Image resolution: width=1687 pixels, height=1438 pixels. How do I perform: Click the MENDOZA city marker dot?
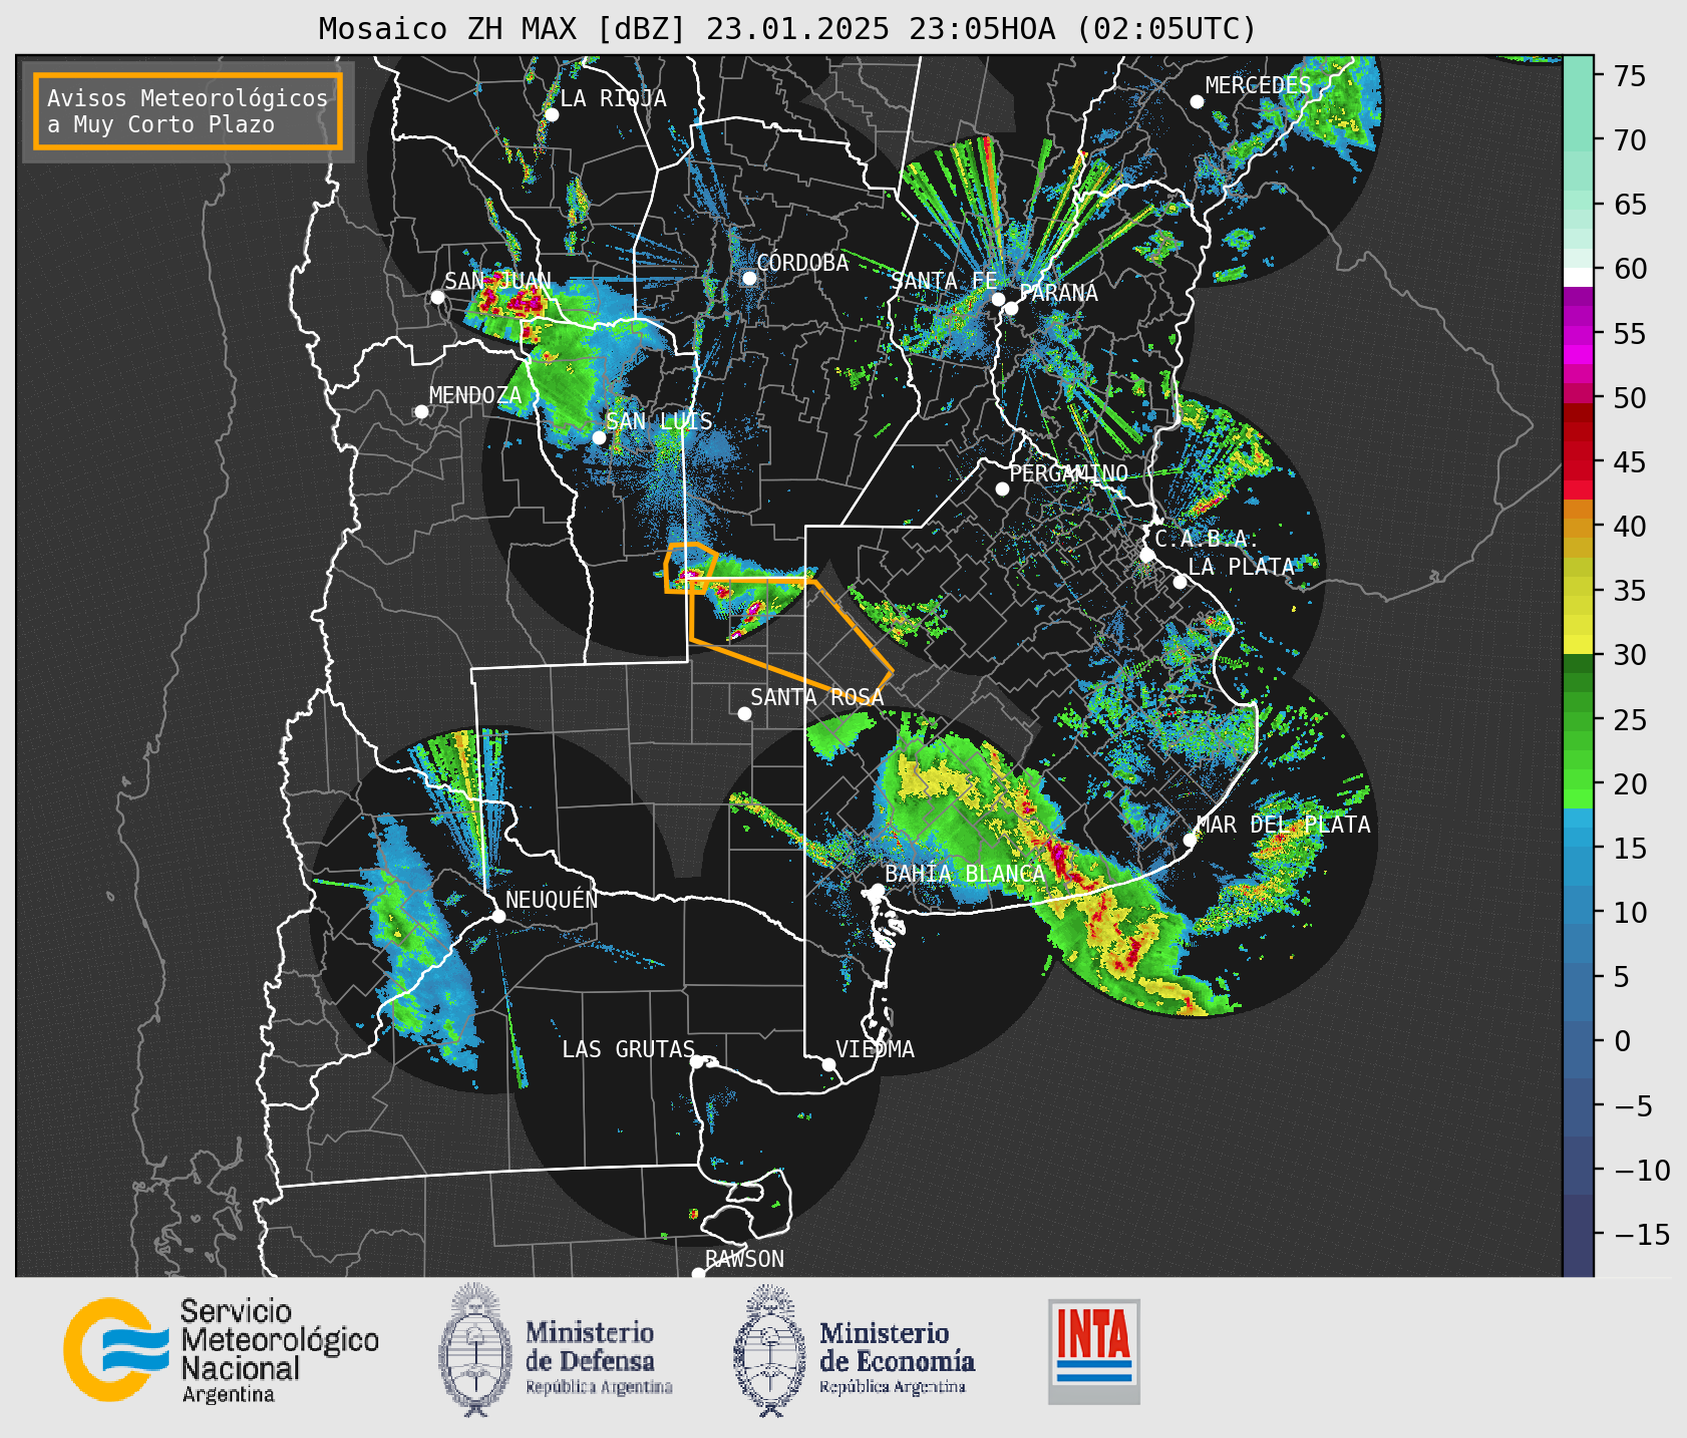pyautogui.click(x=421, y=412)
